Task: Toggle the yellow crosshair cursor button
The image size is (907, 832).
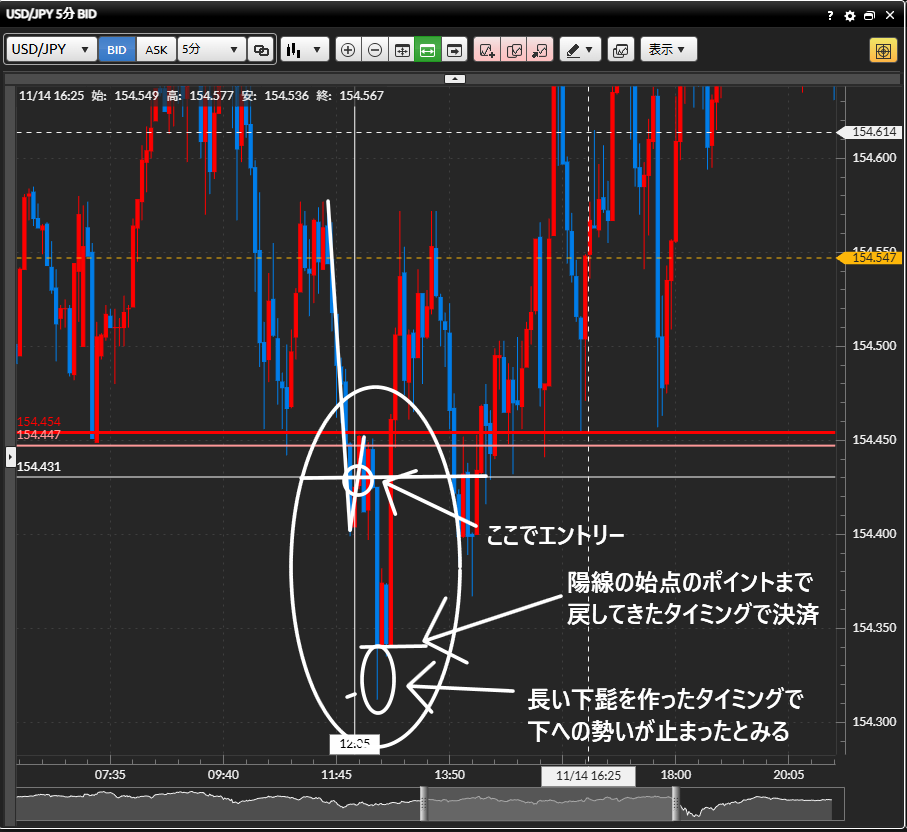Action: [x=883, y=50]
